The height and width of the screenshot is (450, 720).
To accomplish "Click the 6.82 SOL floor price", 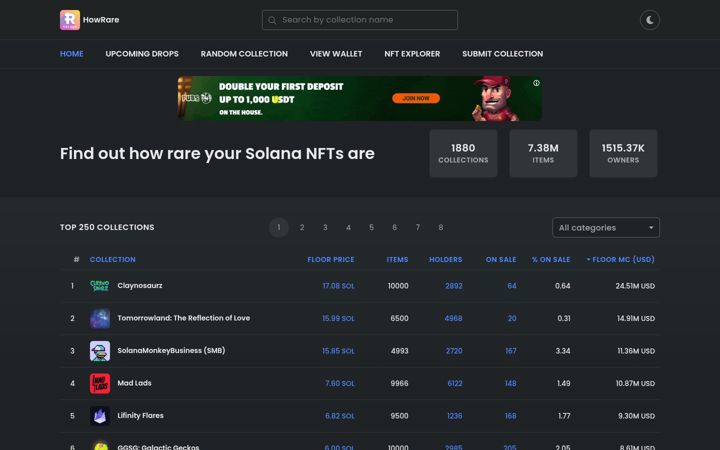I will 340,416.
